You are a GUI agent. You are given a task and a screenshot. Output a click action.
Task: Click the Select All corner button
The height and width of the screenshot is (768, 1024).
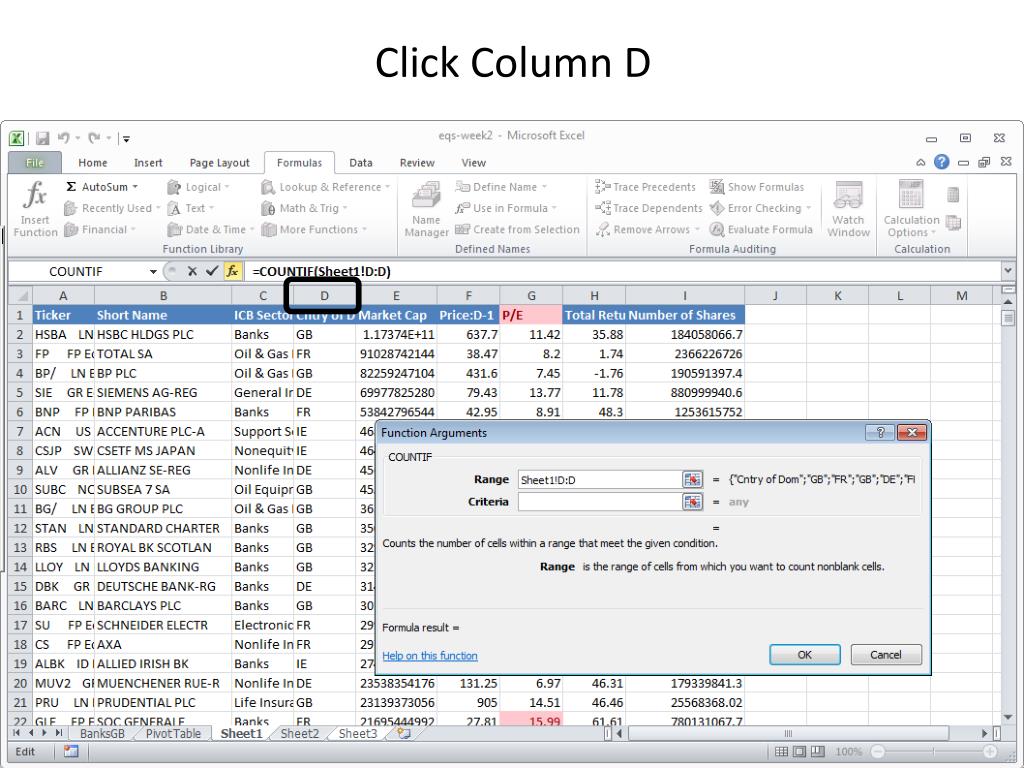tap(20, 296)
